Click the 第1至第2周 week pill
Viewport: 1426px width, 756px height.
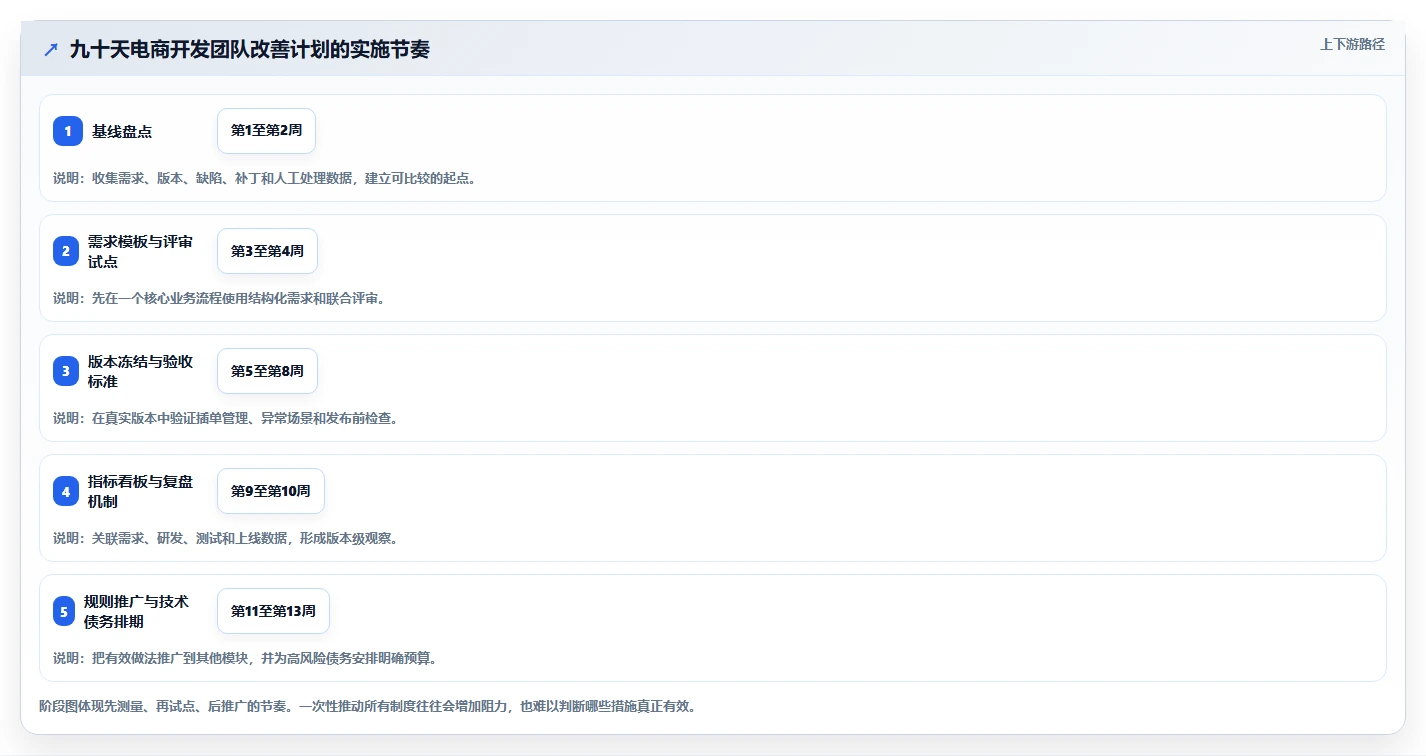(x=266, y=131)
